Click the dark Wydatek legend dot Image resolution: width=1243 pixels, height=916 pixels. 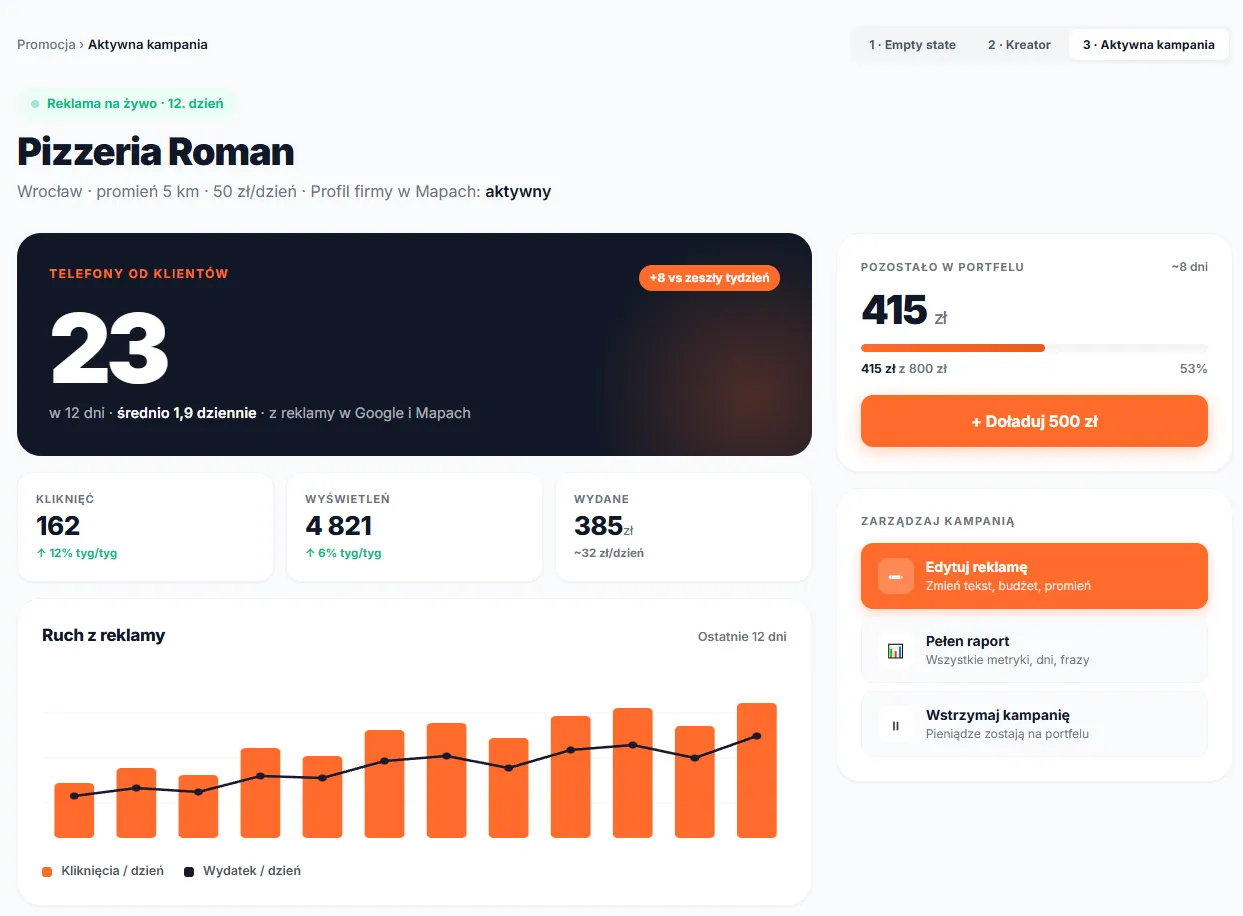[x=189, y=871]
